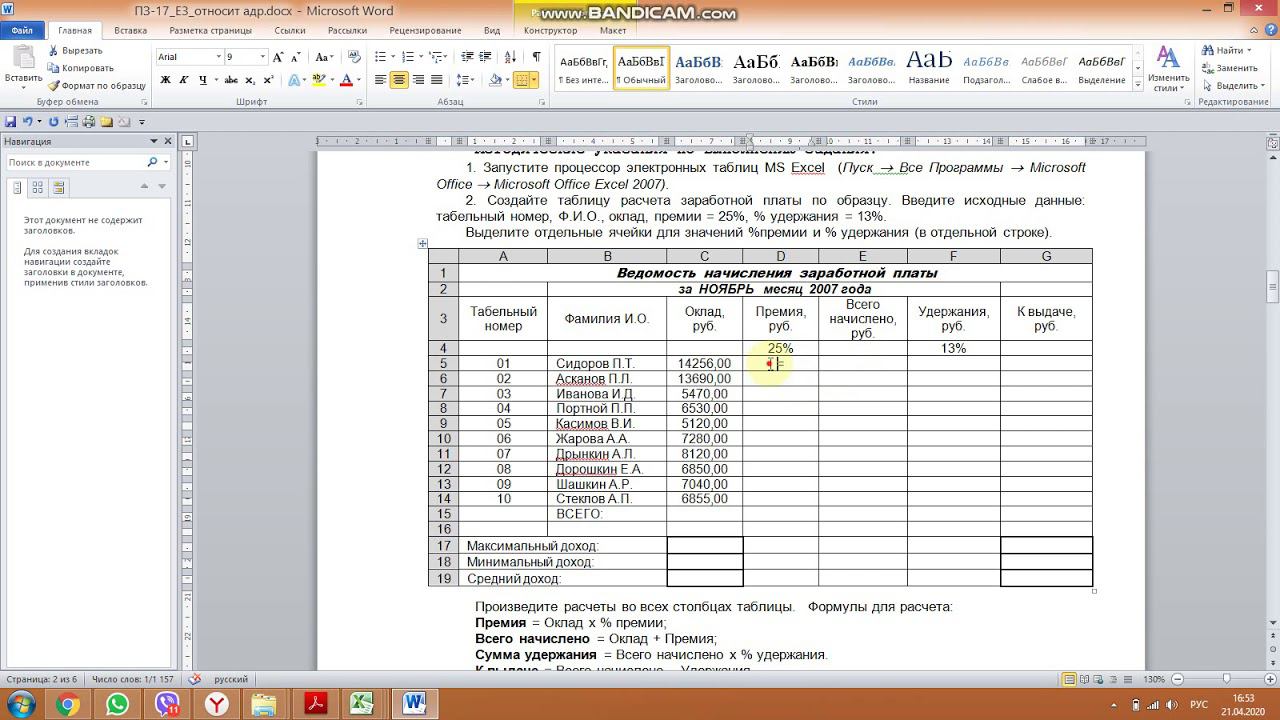Screen dimensions: 1280x720
Task: Switch to the Разметка страницы tab
Action: [x=210, y=31]
